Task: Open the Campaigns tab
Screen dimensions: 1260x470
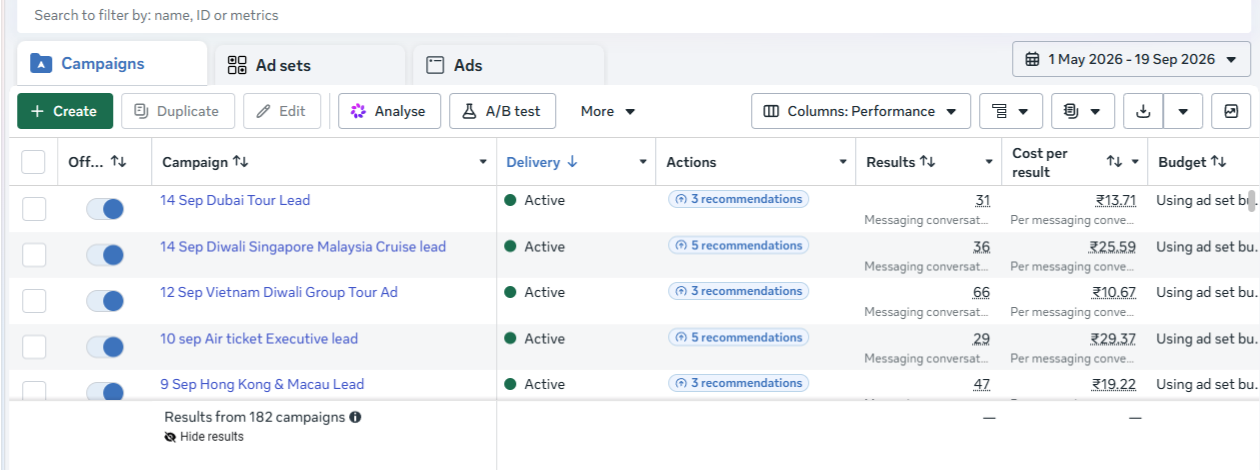Action: pyautogui.click(x=112, y=63)
